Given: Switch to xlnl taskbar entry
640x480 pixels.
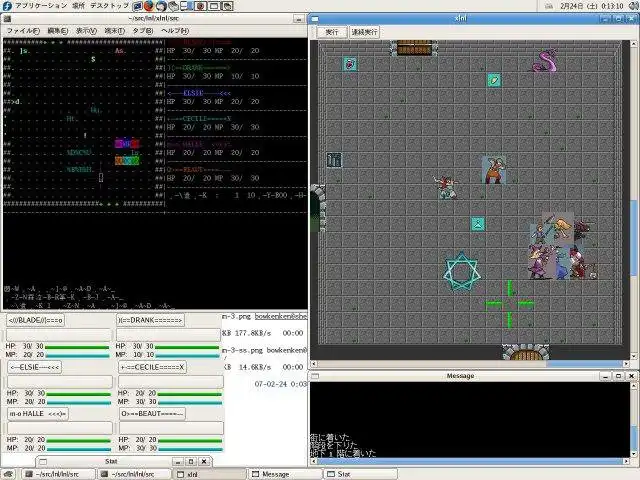Looking at the screenshot, I should pyautogui.click(x=210, y=474).
